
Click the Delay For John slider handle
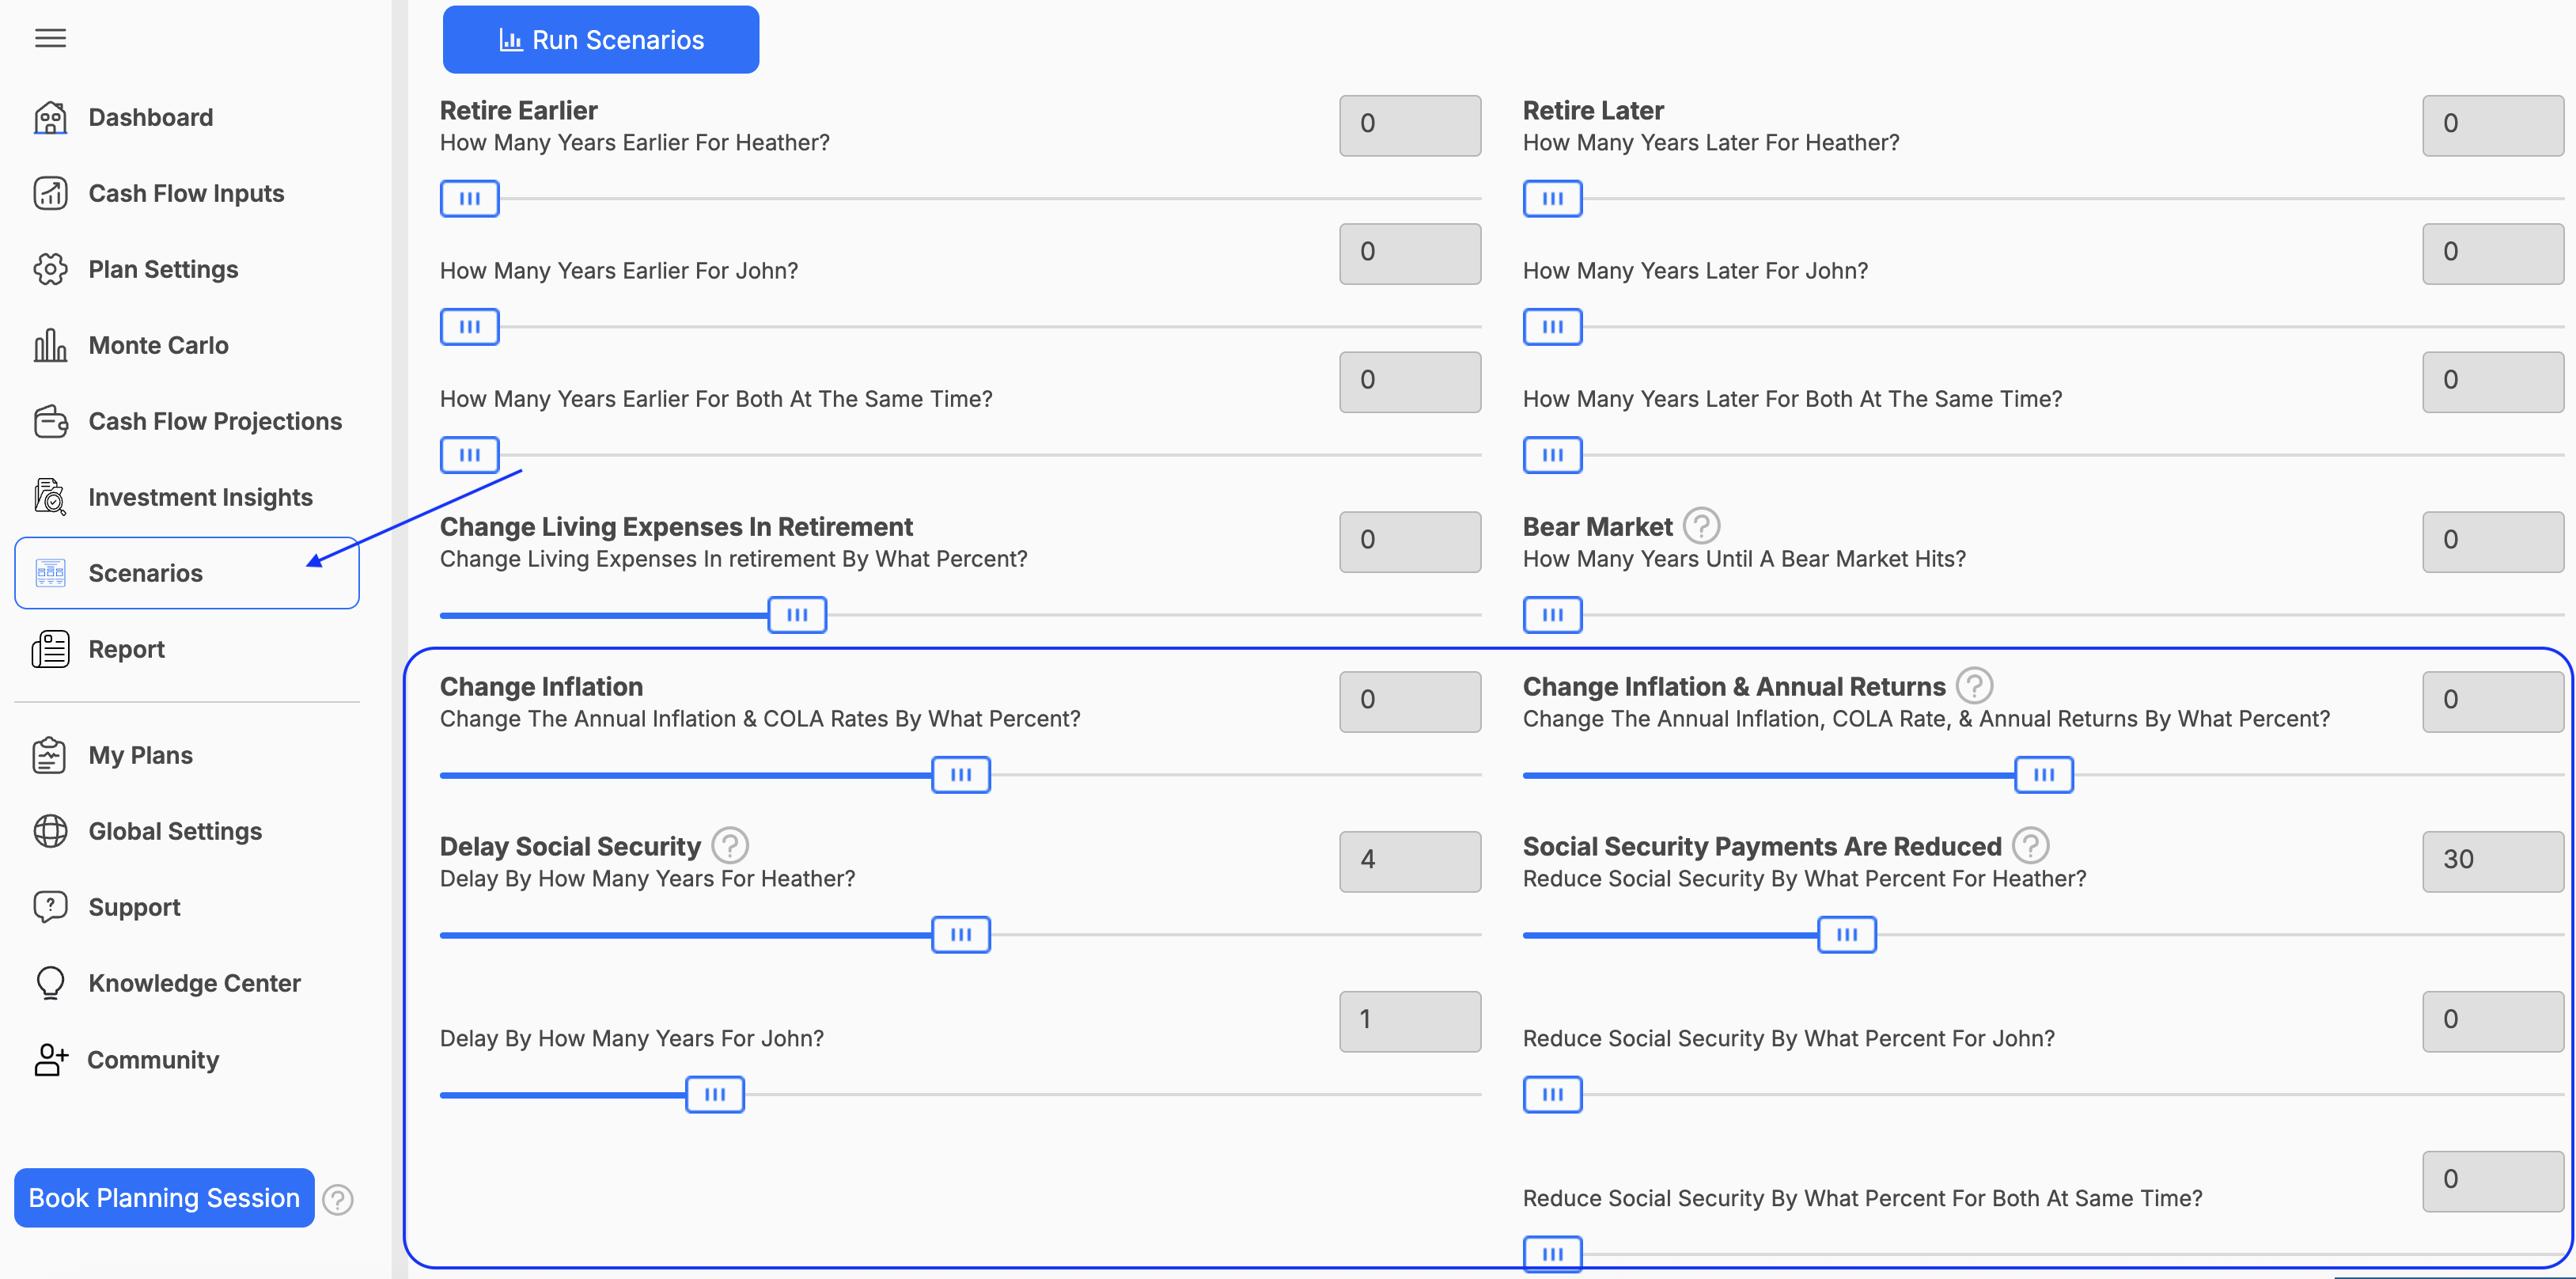(x=714, y=1094)
